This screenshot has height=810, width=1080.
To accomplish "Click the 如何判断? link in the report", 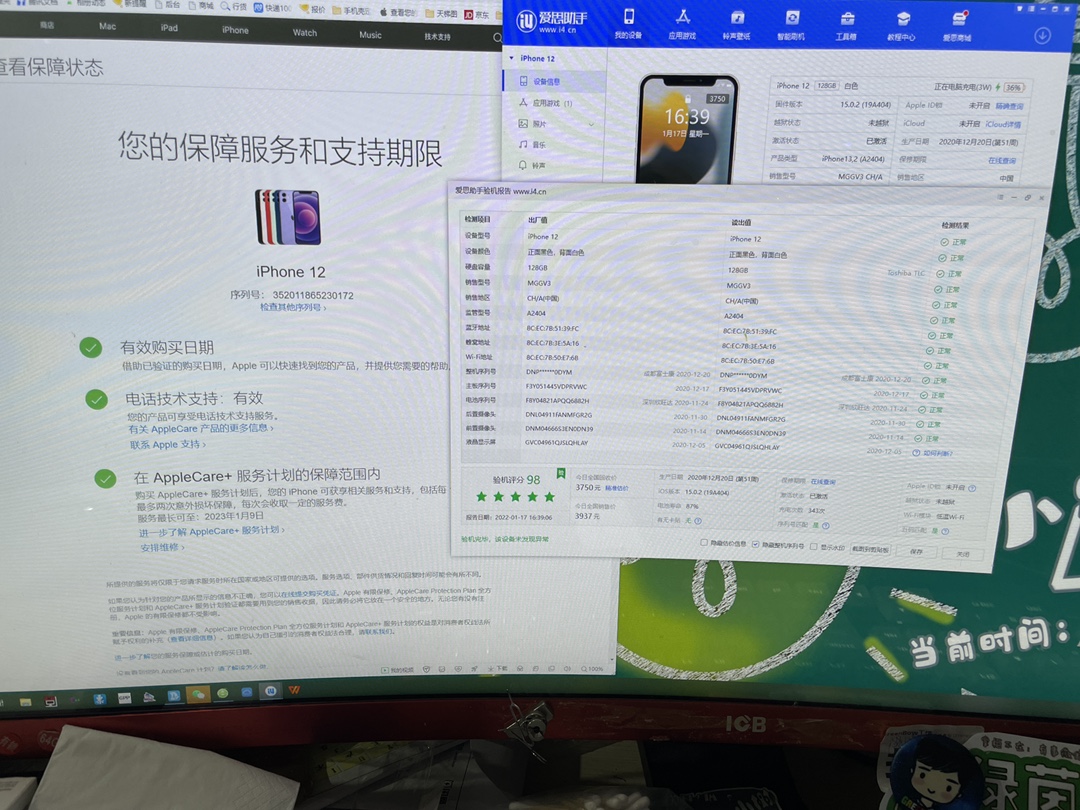I will pos(932,453).
